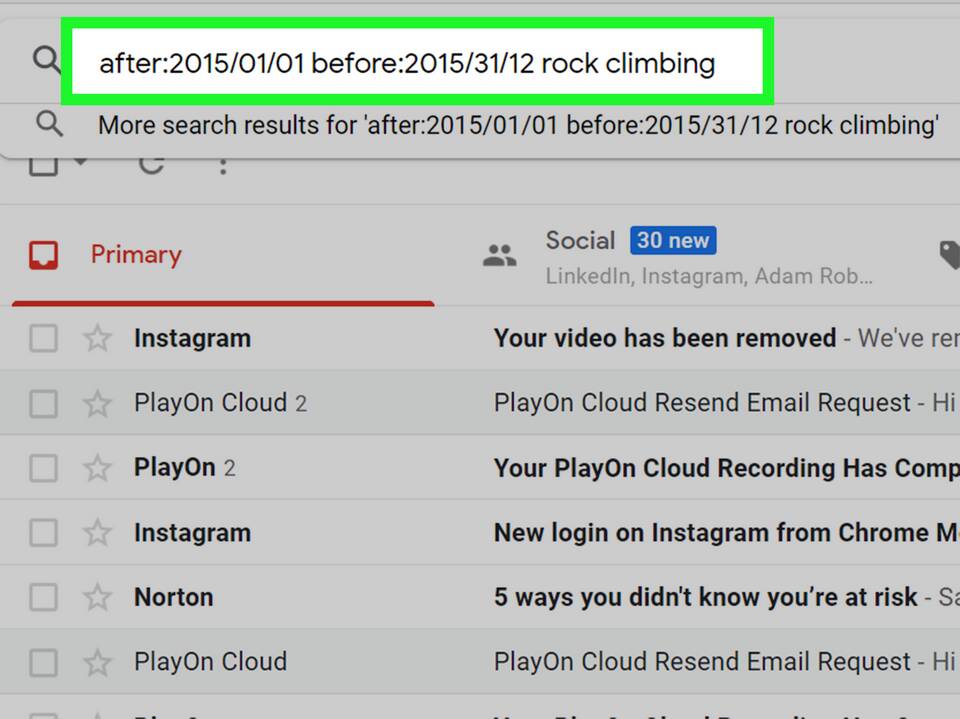Check the box for PlayOn 2 email
This screenshot has width=960, height=719.
(x=43, y=469)
